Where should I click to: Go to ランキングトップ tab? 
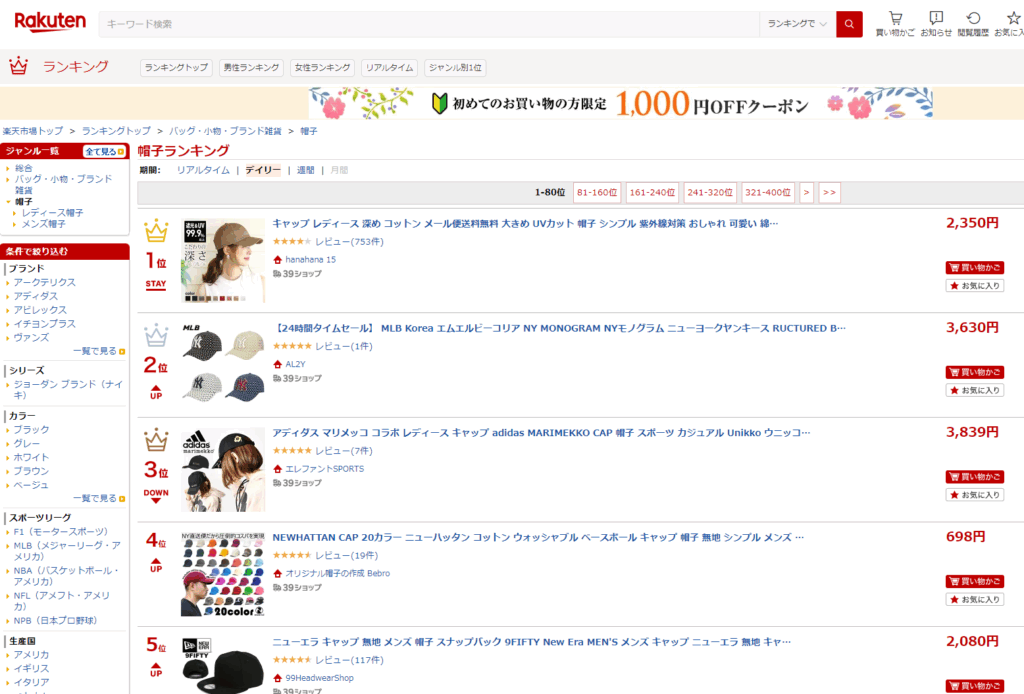point(176,67)
